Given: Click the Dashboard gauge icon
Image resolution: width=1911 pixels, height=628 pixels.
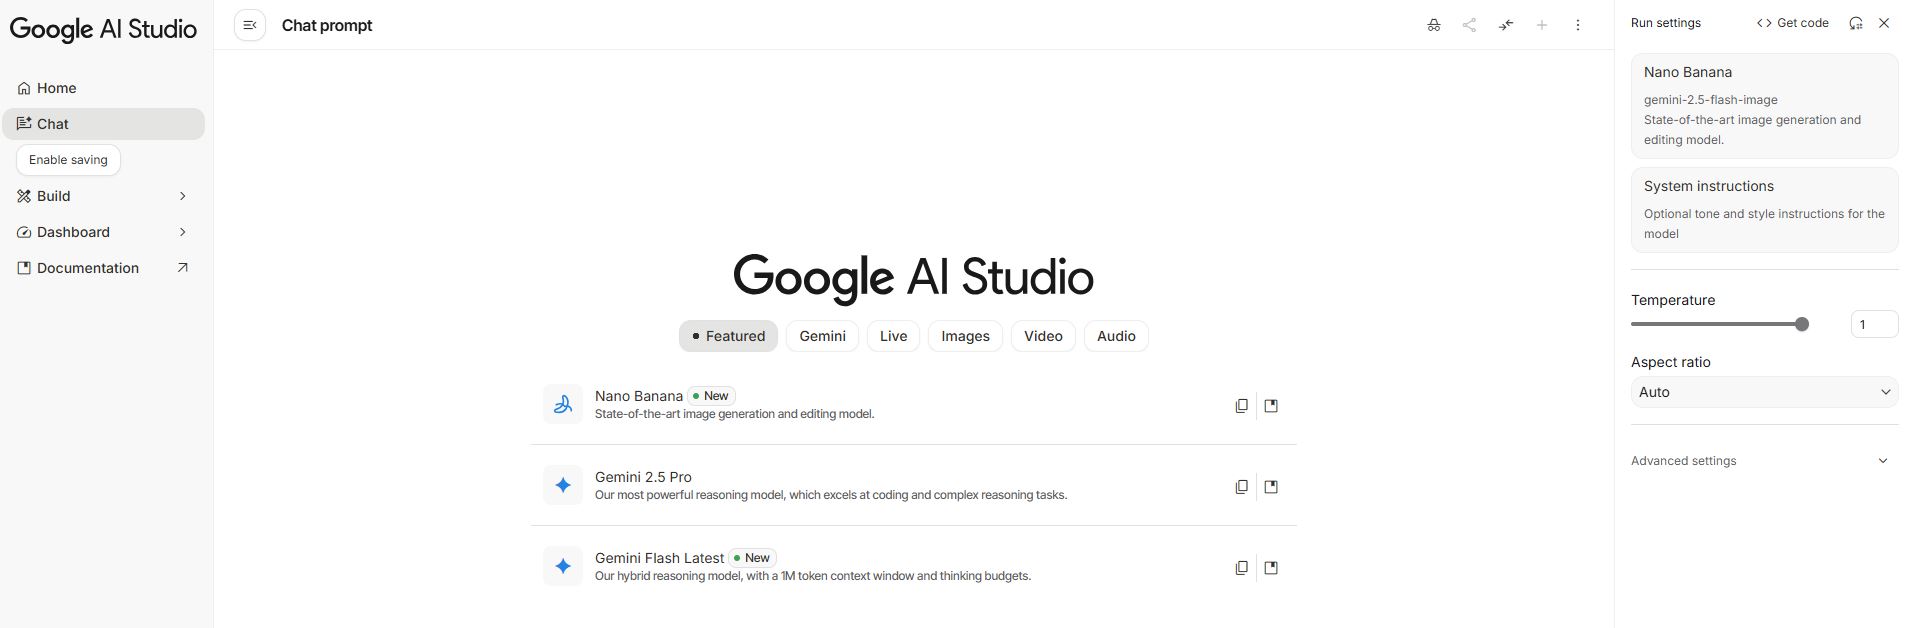Looking at the screenshot, I should point(24,232).
